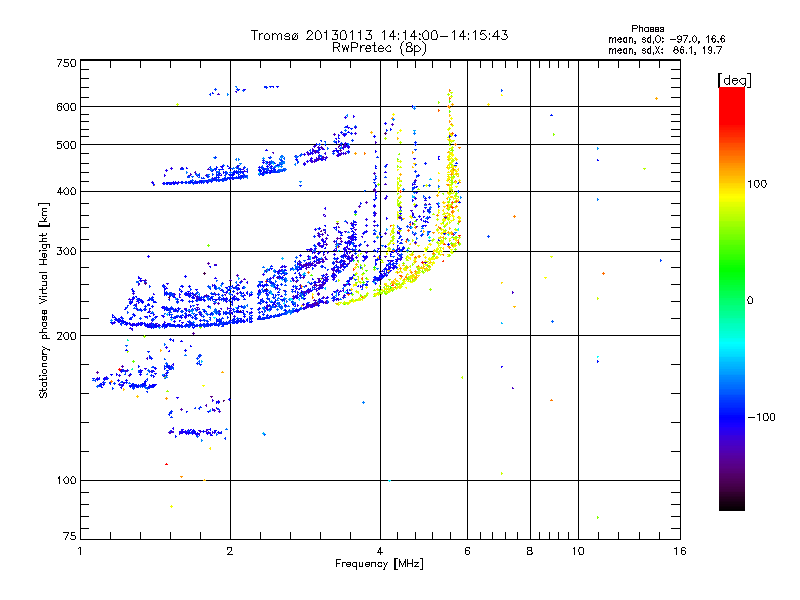Click the x-axis '2' tick label
This screenshot has height=600, width=800.
230,551
